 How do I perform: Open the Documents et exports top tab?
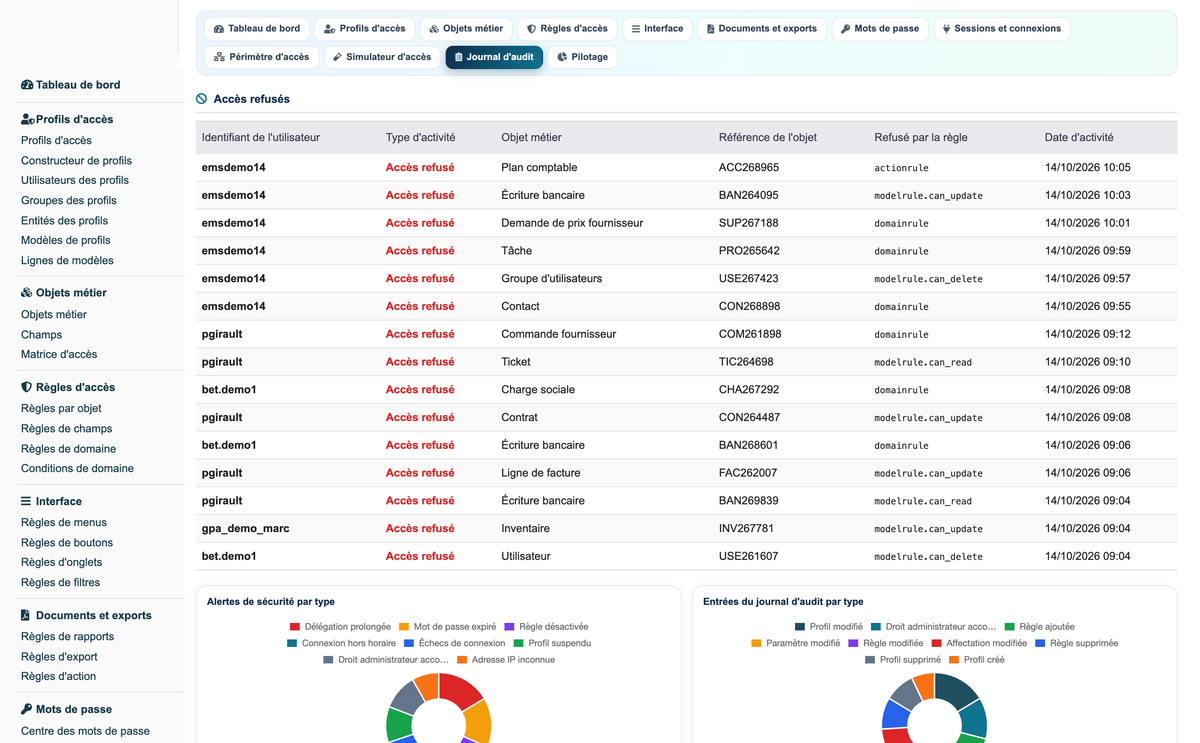(762, 29)
